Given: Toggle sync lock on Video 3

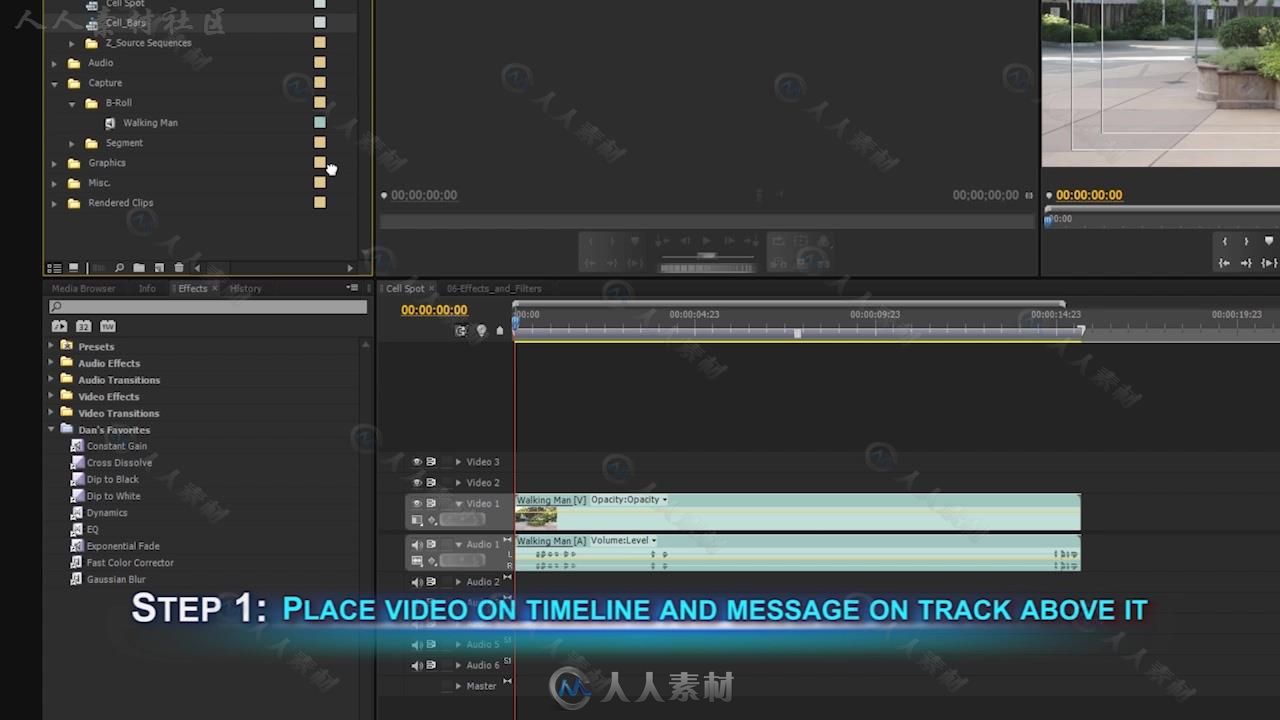Looking at the screenshot, I should click(x=431, y=462).
